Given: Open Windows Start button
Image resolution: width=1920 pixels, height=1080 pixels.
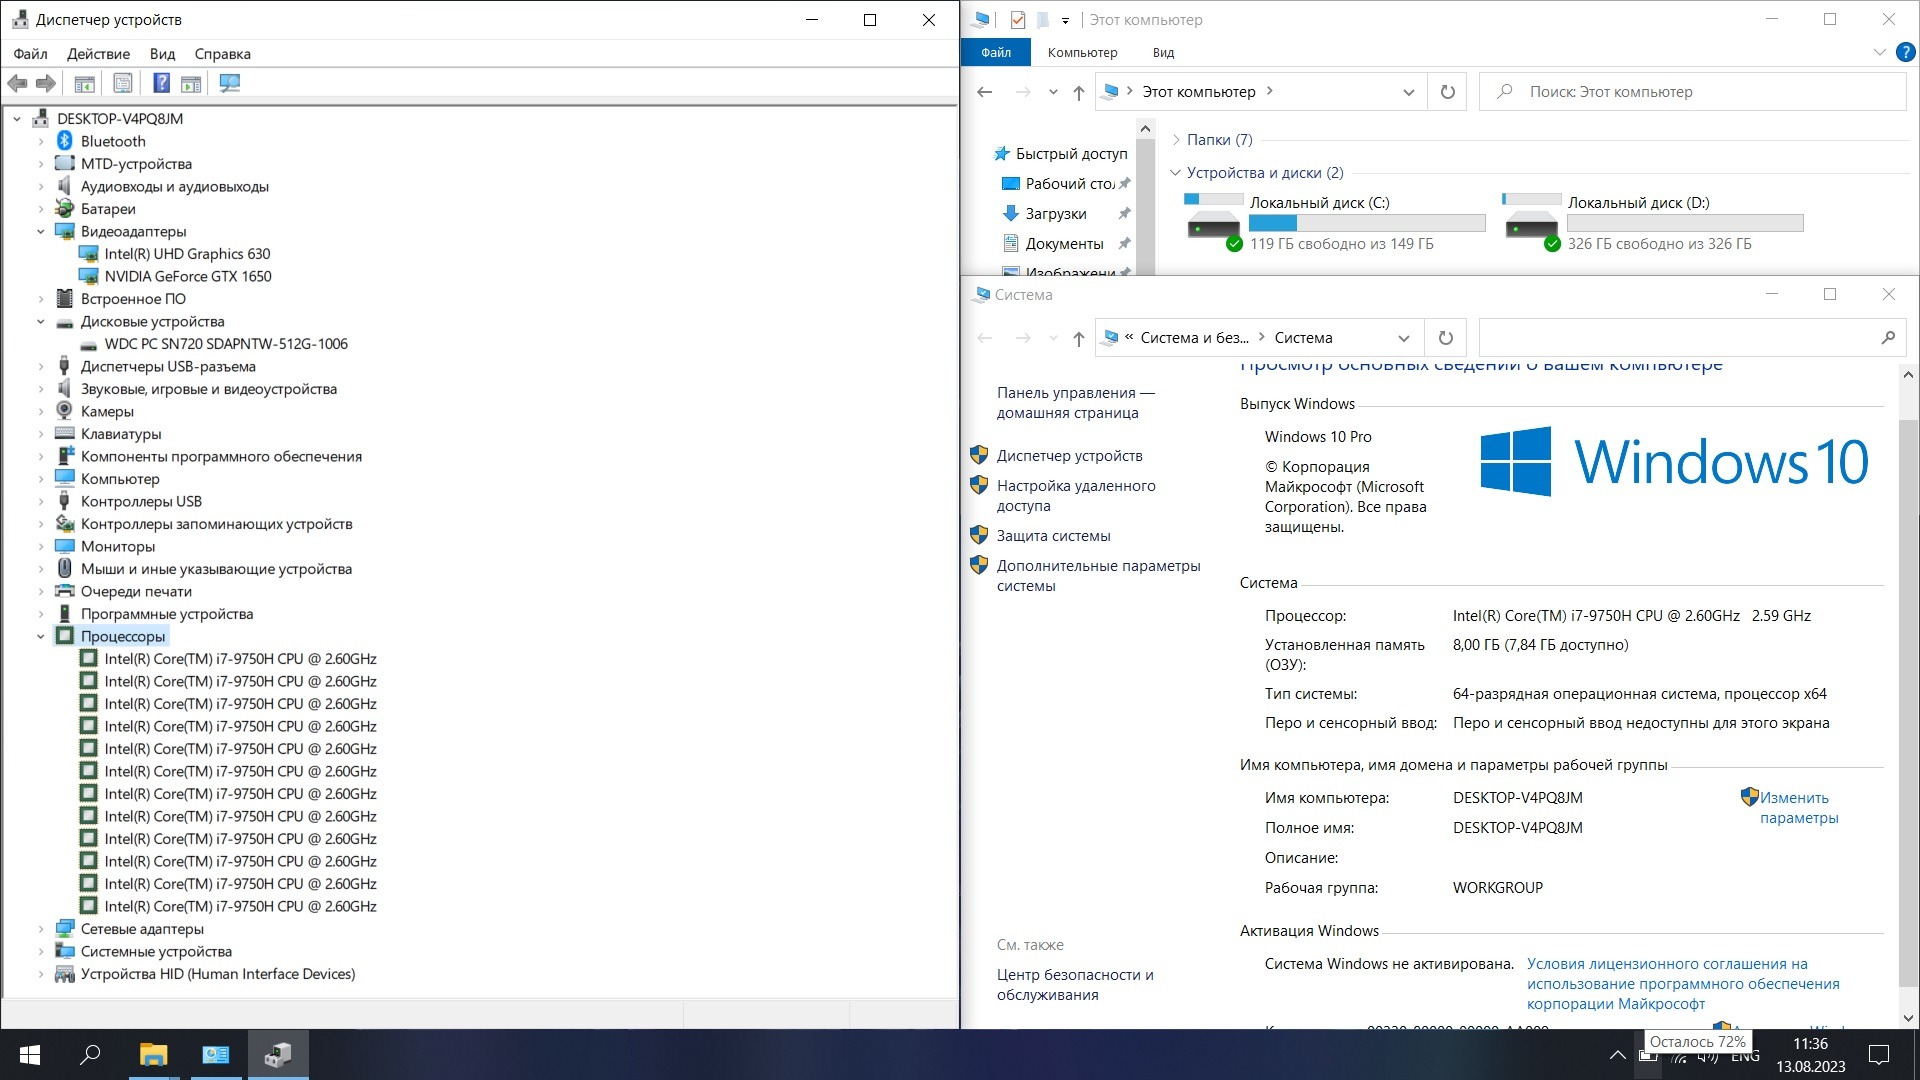Looking at the screenshot, I should point(29,1055).
